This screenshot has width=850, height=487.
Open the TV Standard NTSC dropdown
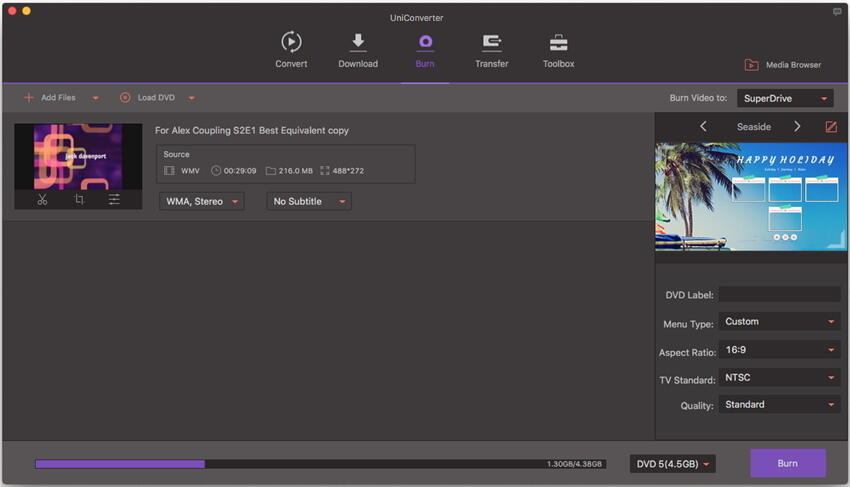tap(780, 377)
